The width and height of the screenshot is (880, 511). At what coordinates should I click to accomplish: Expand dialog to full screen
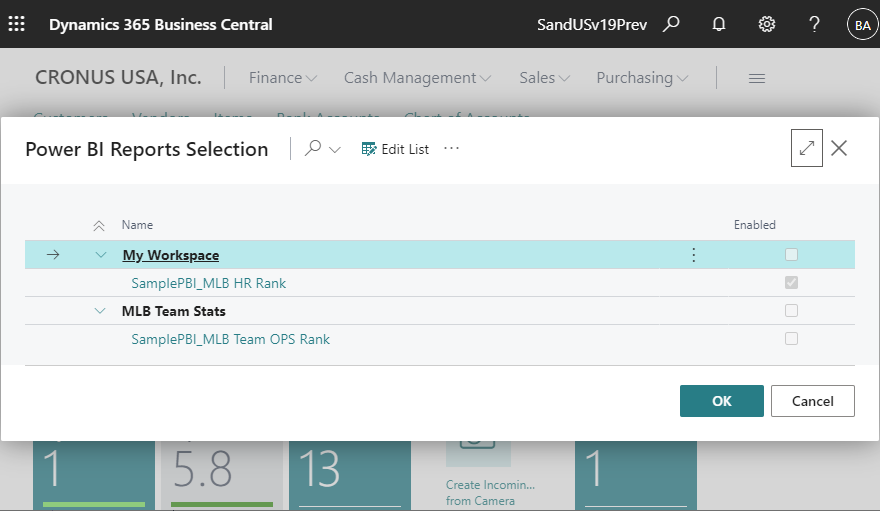(x=806, y=148)
